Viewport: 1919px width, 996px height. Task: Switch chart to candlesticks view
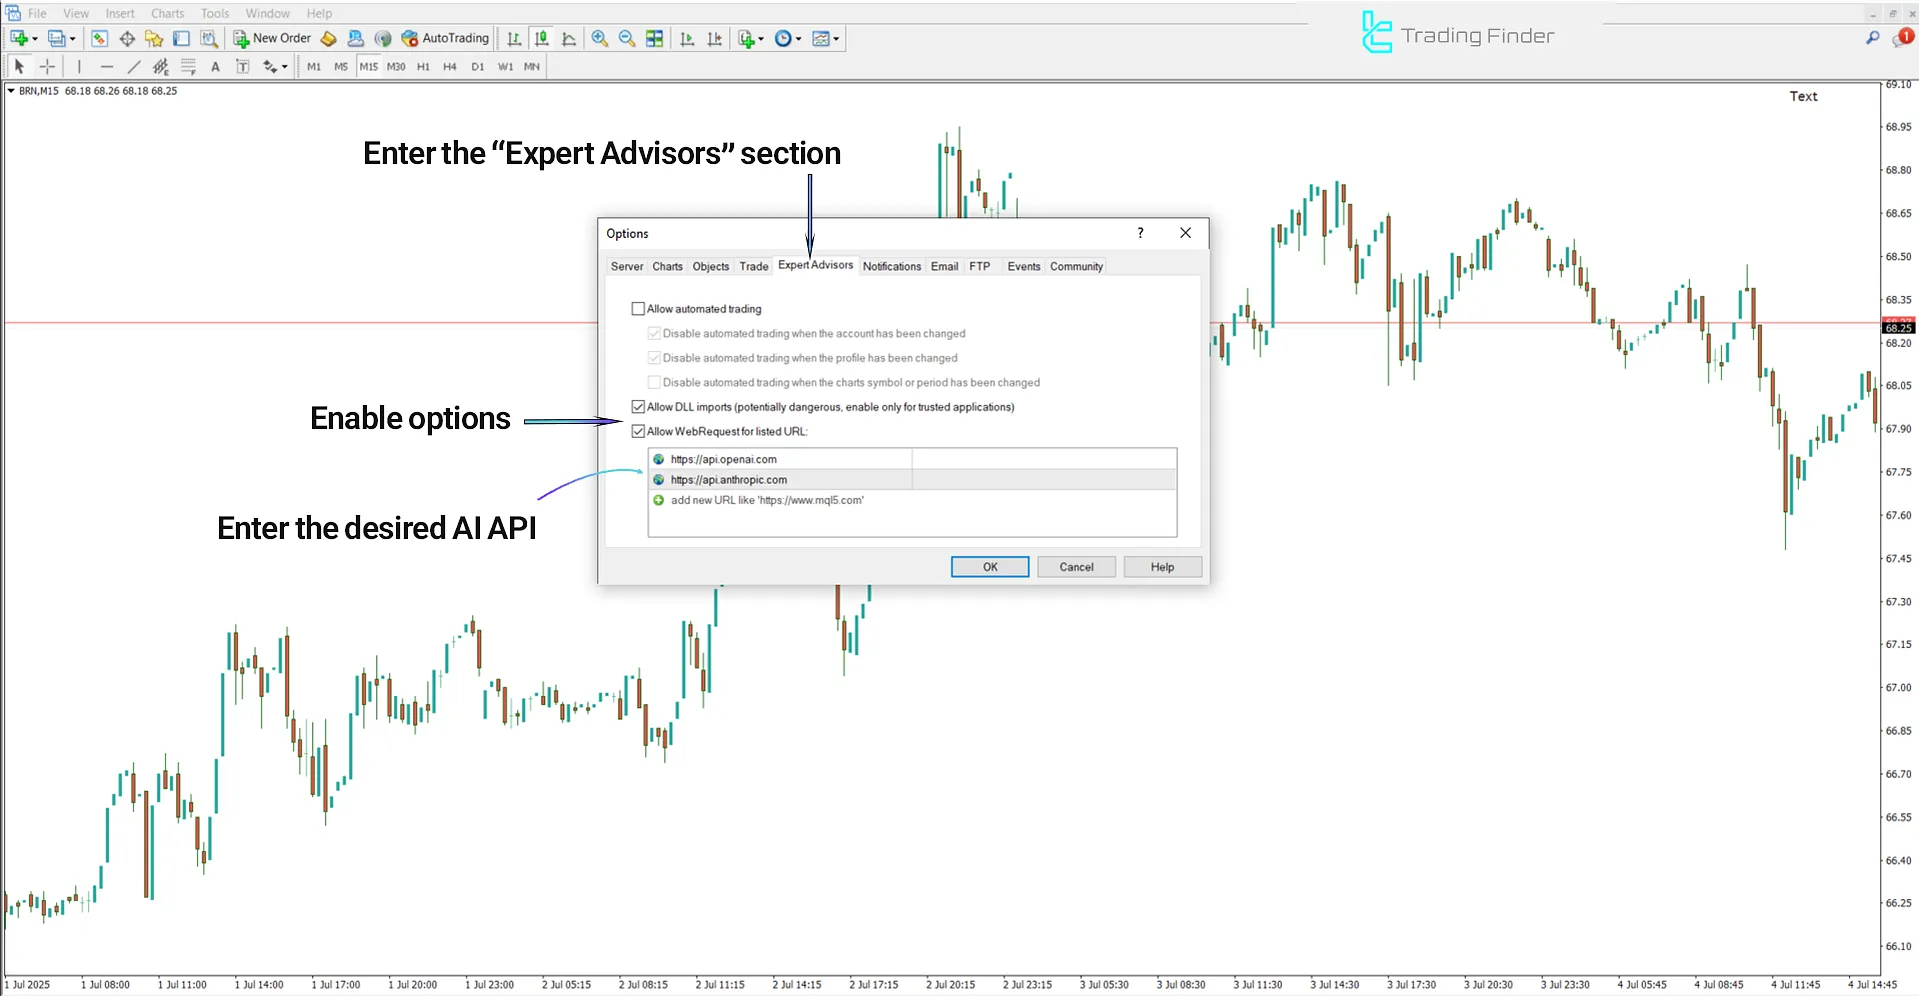coord(541,38)
